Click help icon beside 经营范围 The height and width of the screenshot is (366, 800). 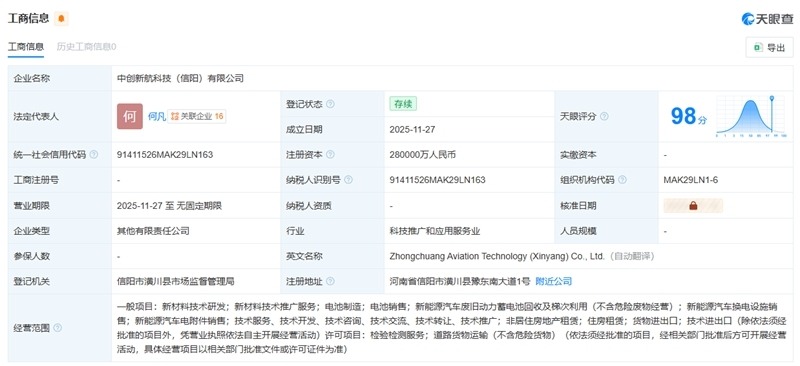click(58, 328)
